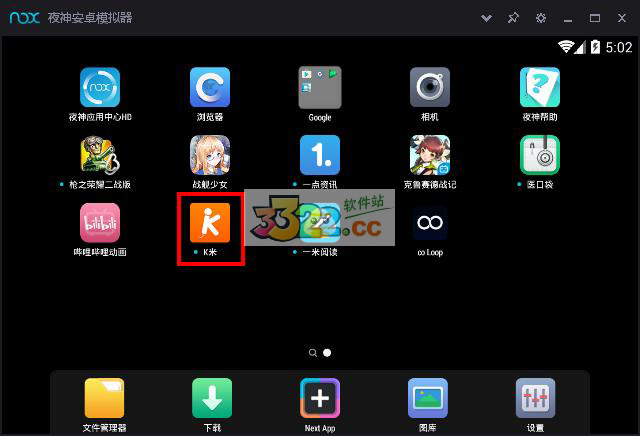
Task: Launch the 一点资讯 news app
Action: point(320,155)
